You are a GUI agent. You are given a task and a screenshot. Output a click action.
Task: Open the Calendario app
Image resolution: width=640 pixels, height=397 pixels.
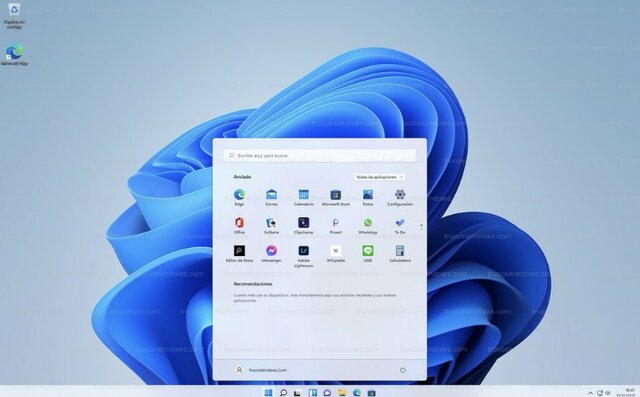pyautogui.click(x=303, y=197)
